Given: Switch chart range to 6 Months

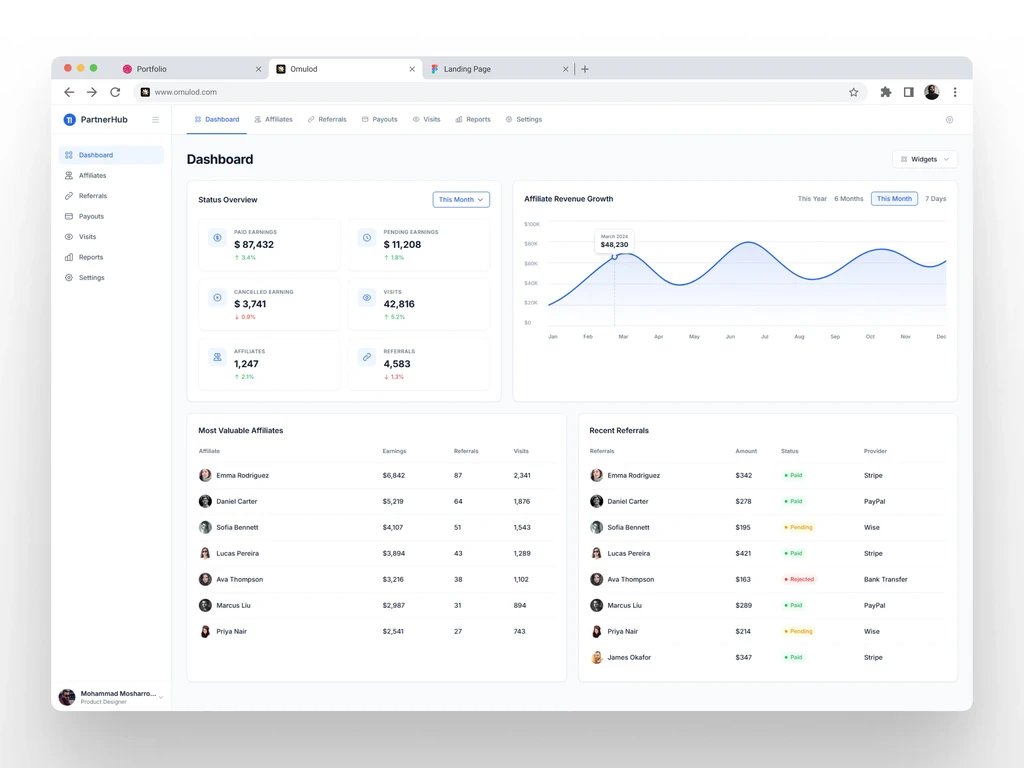Looking at the screenshot, I should click(x=848, y=199).
